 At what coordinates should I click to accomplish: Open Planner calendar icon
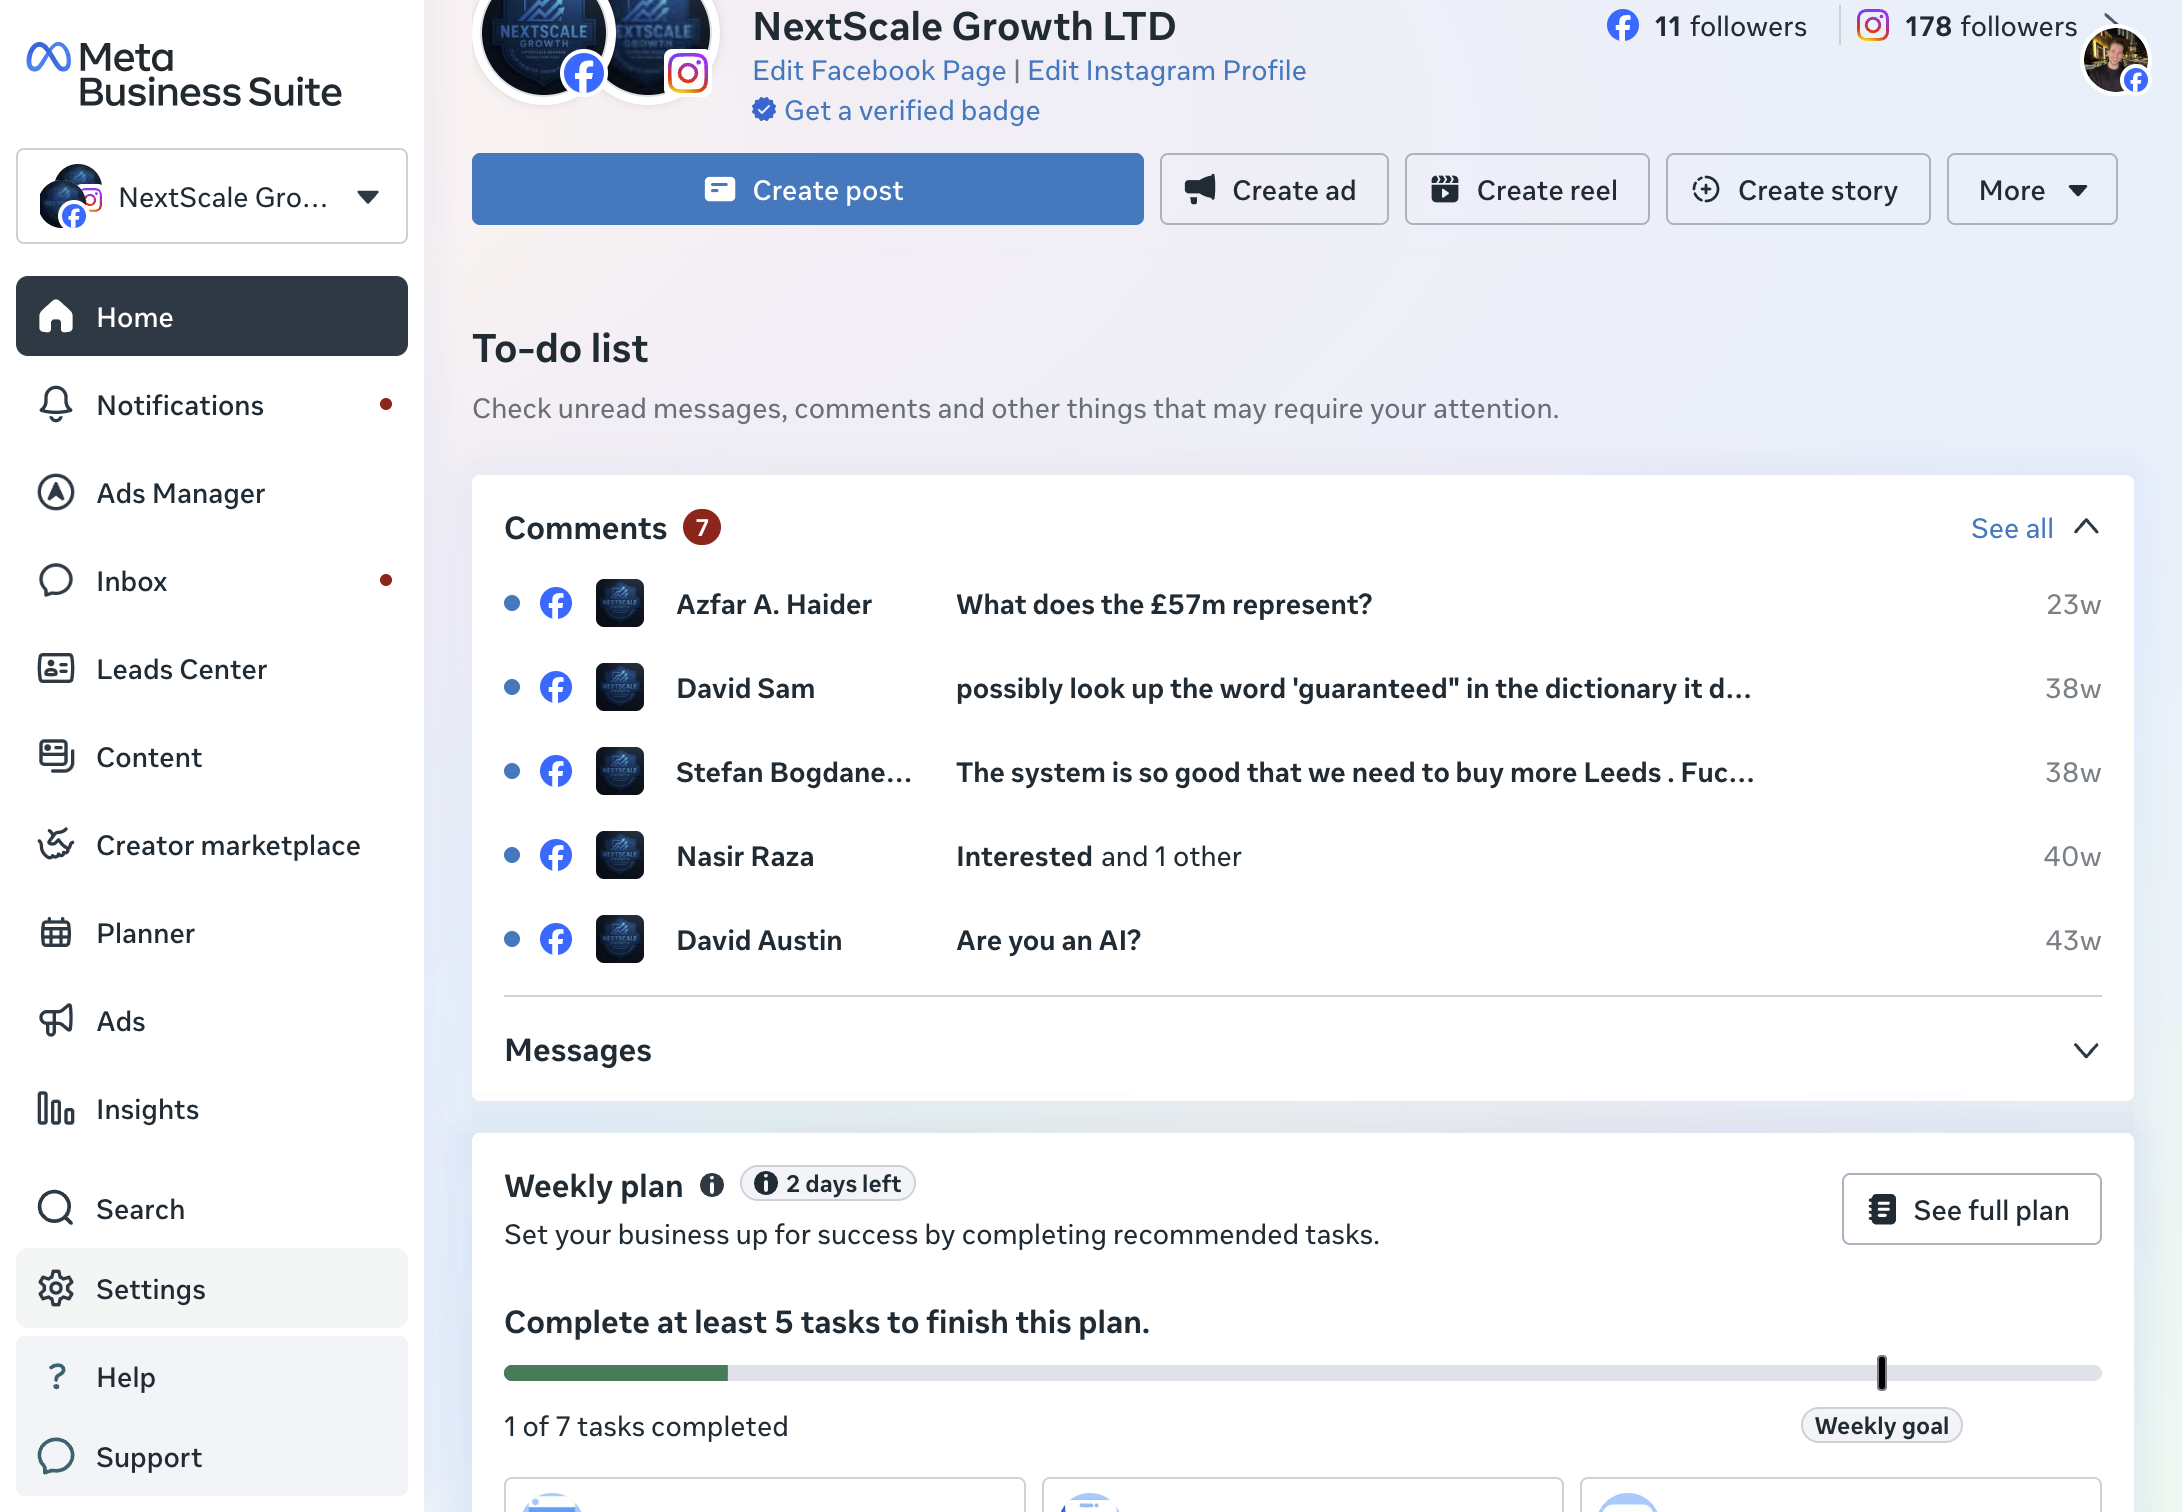tap(56, 933)
